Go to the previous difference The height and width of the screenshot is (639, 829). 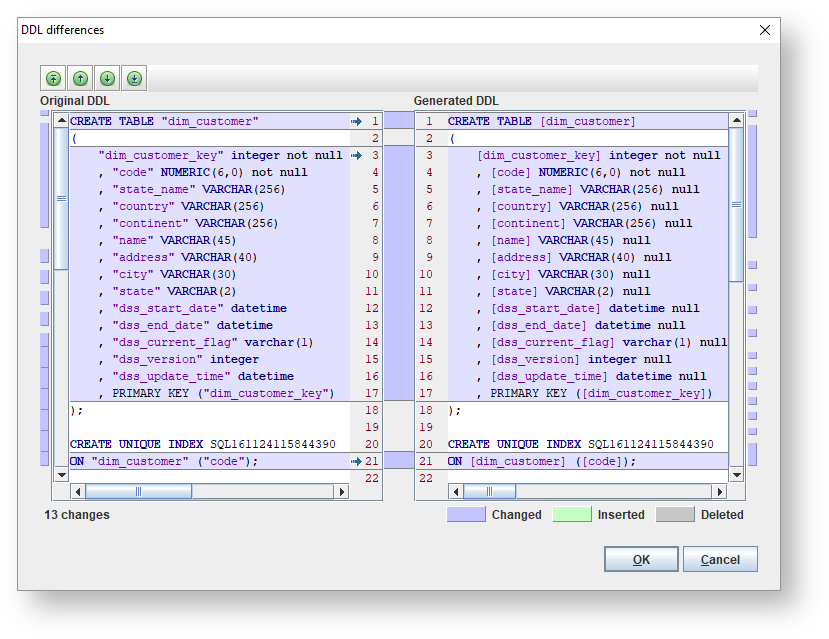(x=80, y=78)
